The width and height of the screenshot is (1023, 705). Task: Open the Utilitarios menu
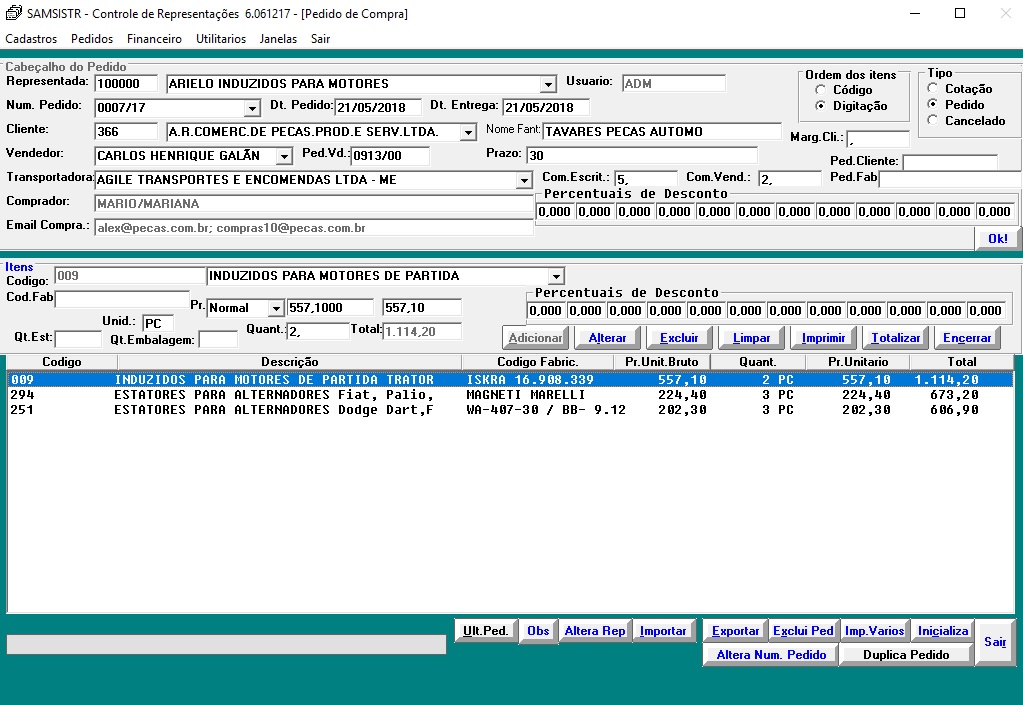pos(221,39)
